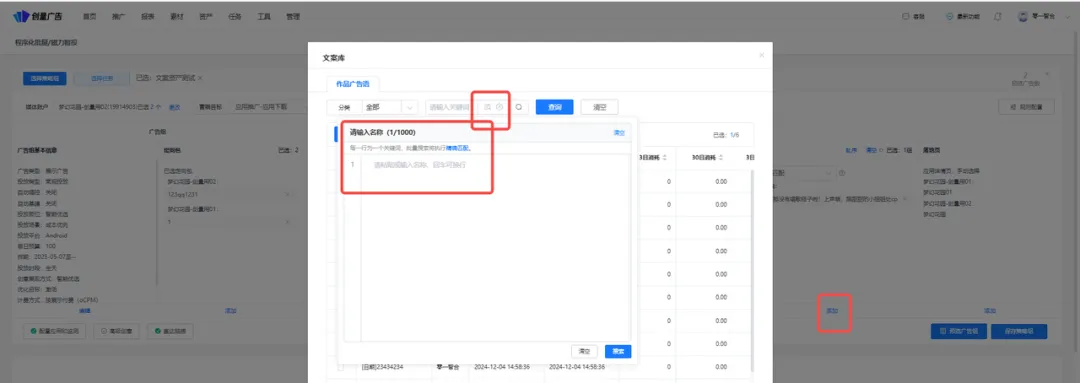This screenshot has width=1080, height=383.
Task: Click the blue 搜索 button in popup
Action: pyautogui.click(x=618, y=351)
